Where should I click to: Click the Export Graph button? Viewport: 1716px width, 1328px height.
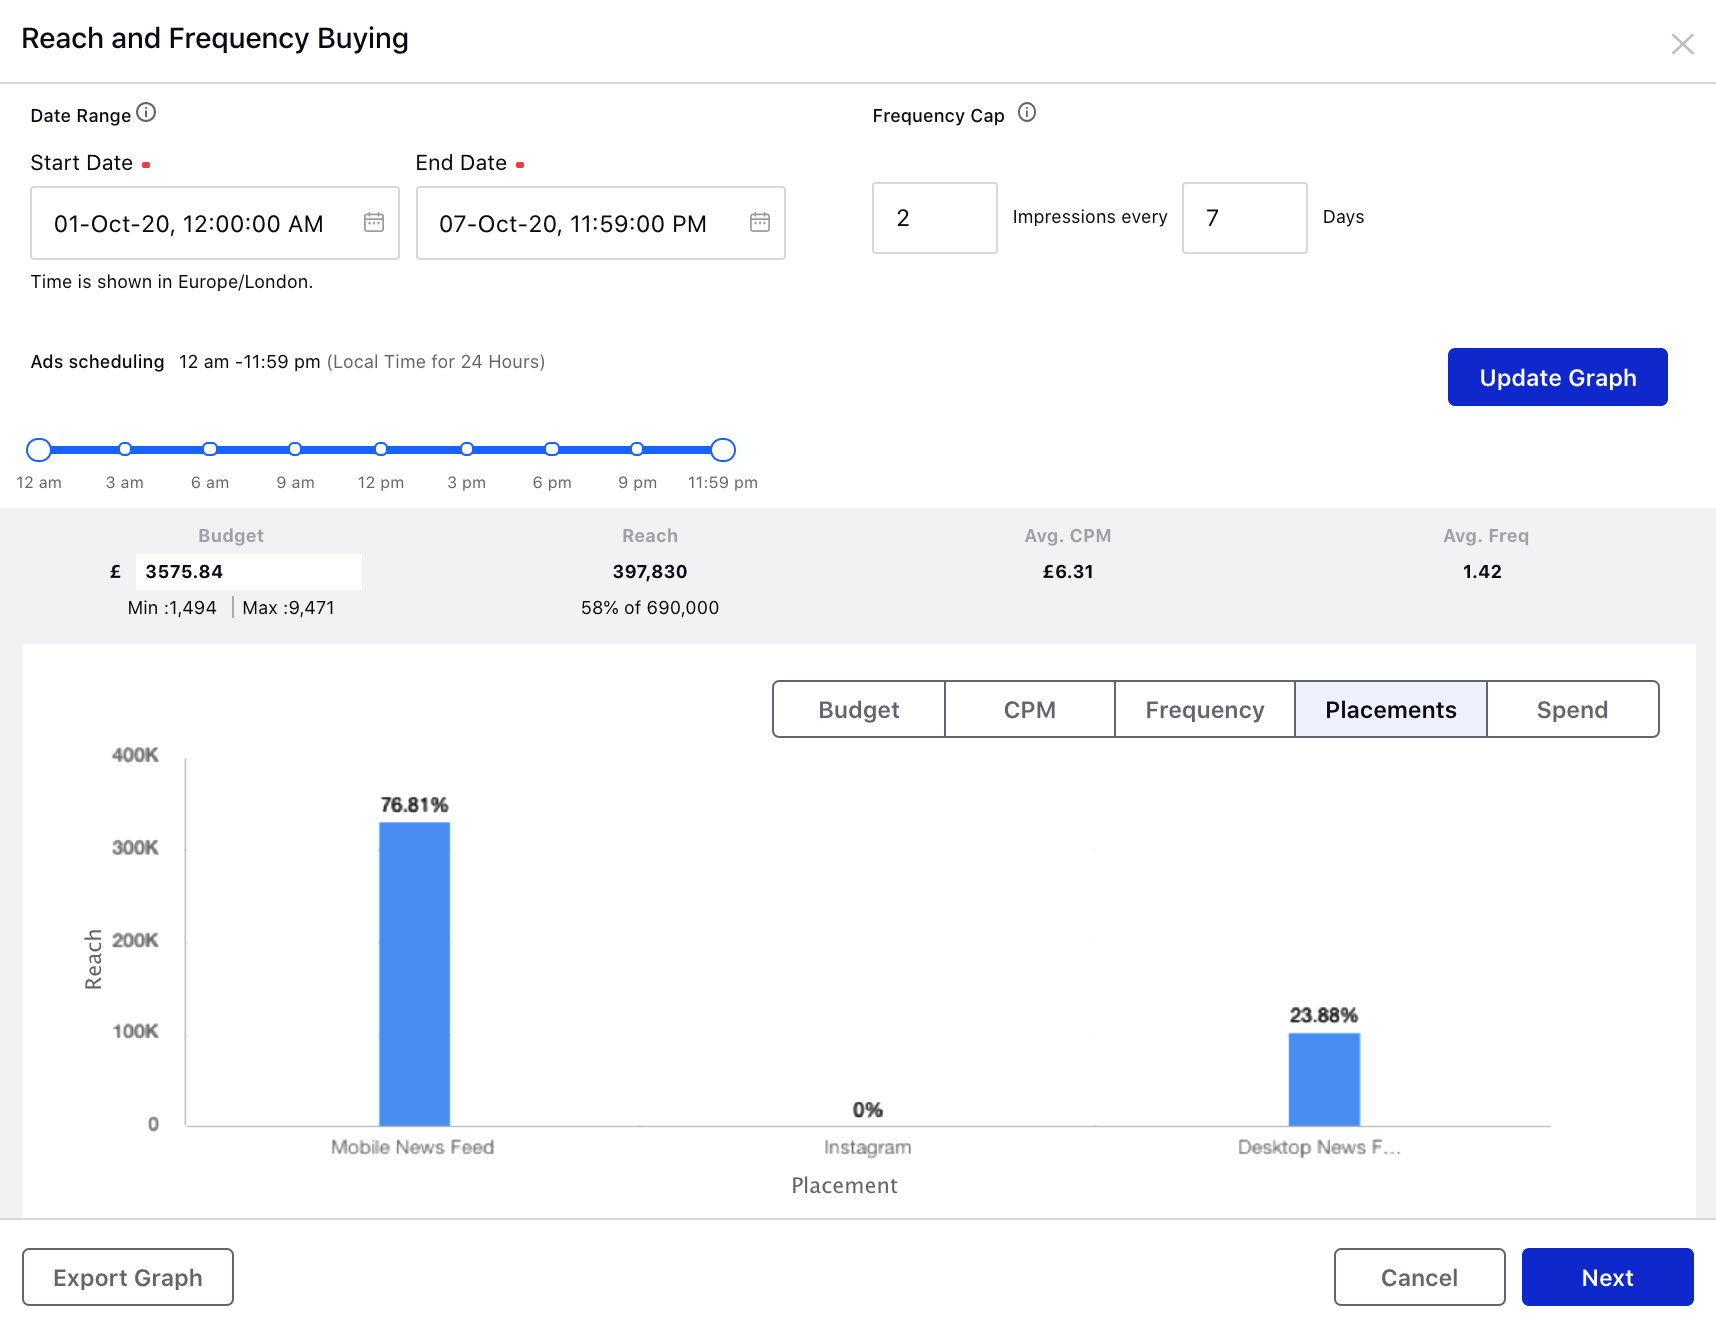128,1277
